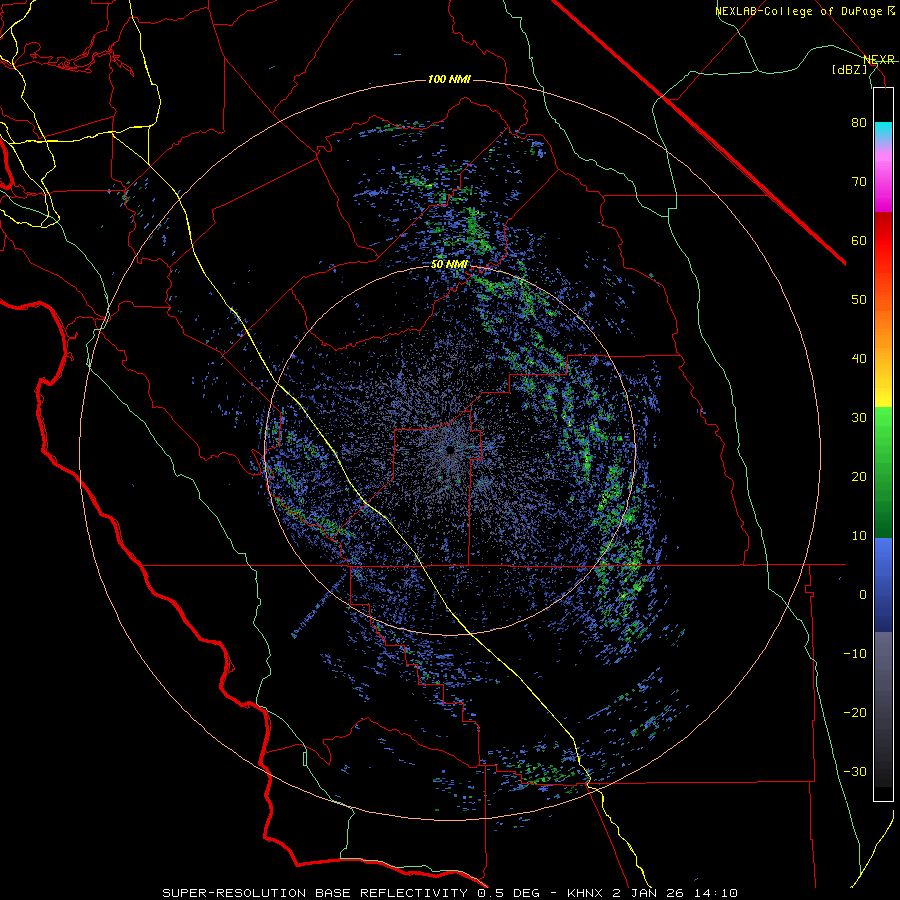Click the radar site center dot
The image size is (900, 900).
[x=451, y=451]
